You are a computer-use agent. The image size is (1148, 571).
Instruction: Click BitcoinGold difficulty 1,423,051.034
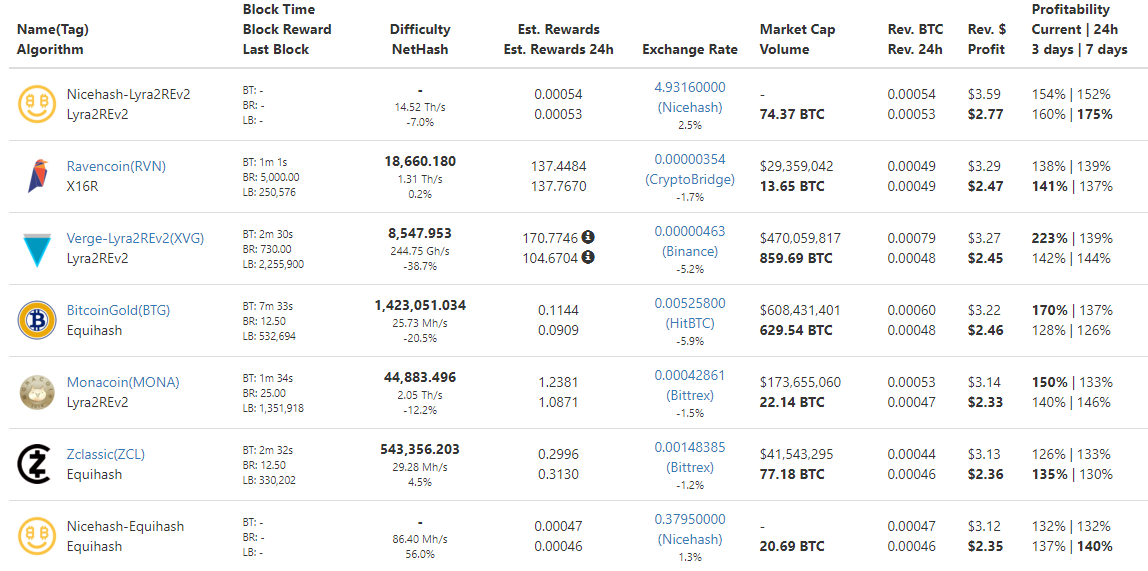click(x=420, y=305)
